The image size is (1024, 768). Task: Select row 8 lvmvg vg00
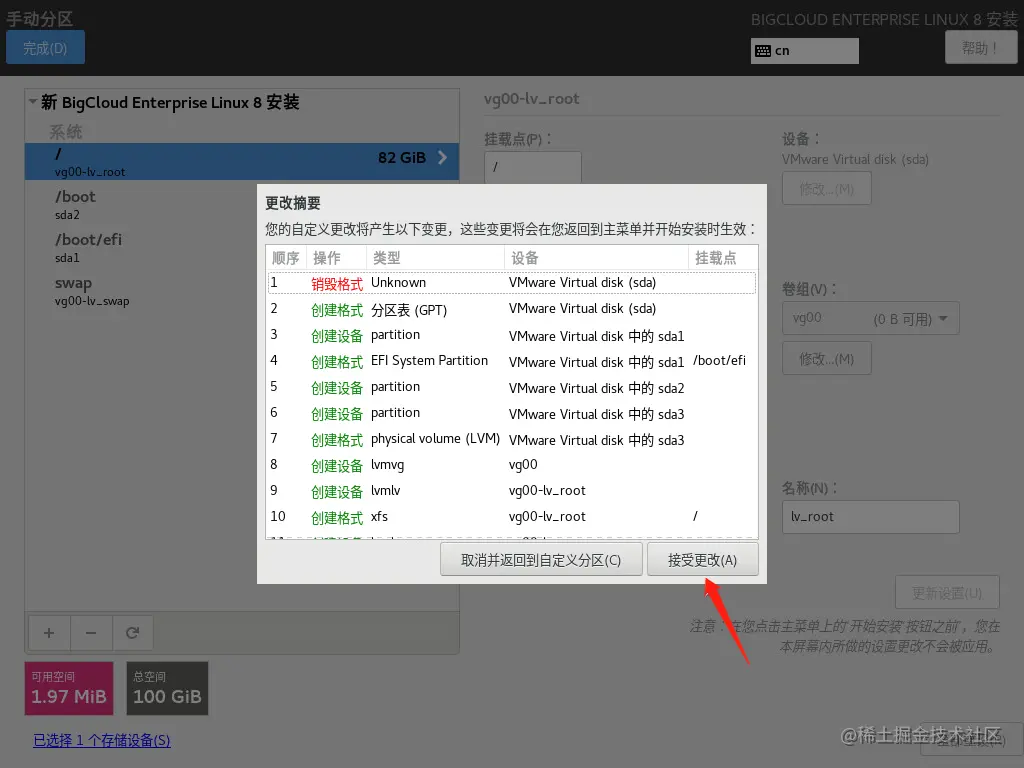pyautogui.click(x=511, y=465)
